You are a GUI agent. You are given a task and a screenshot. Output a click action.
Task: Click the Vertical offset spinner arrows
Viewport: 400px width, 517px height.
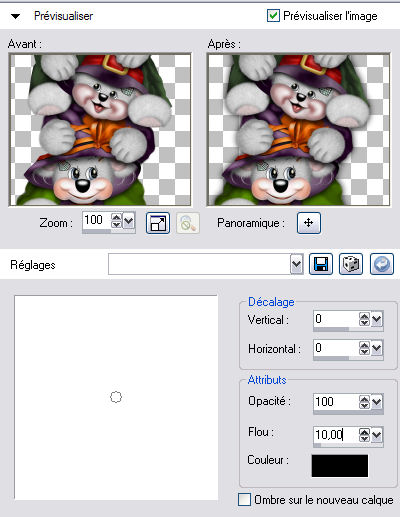364,319
